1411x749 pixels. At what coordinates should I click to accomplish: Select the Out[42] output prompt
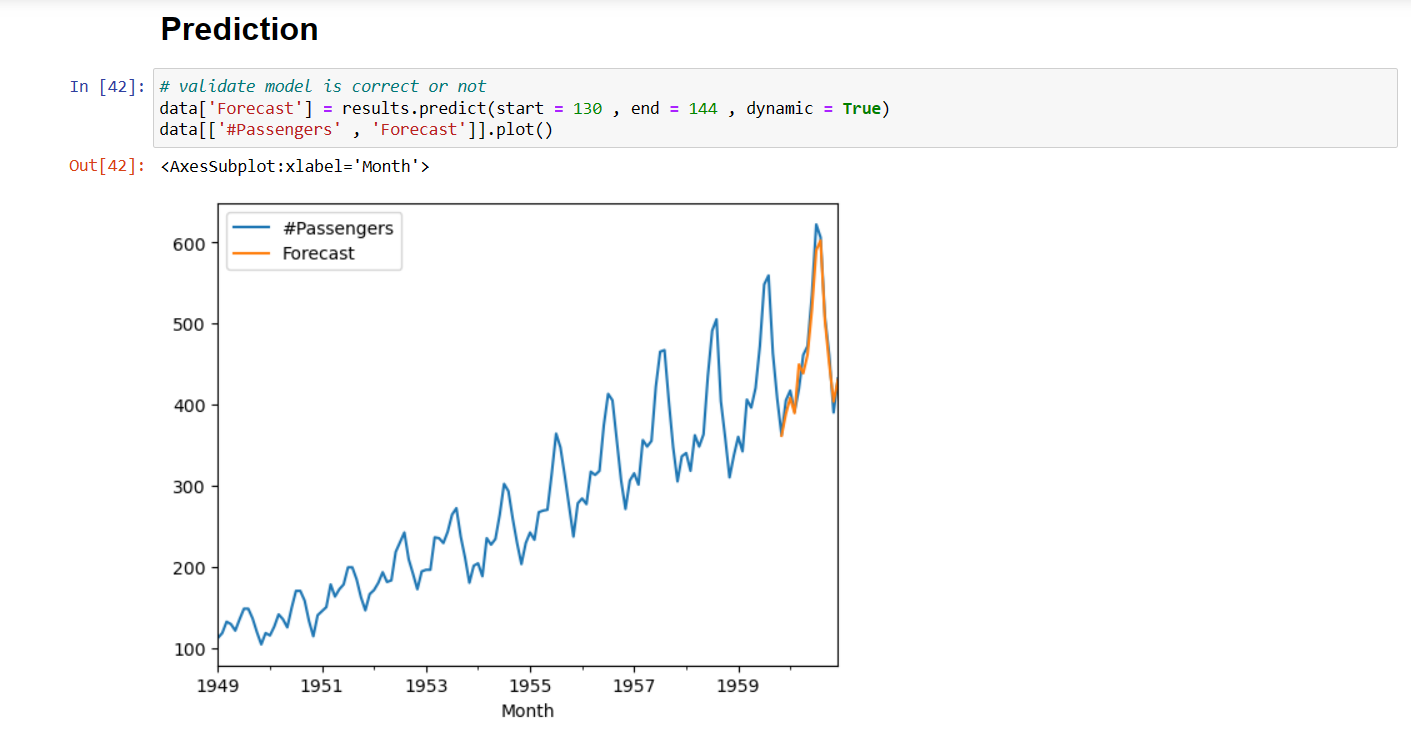coord(108,166)
